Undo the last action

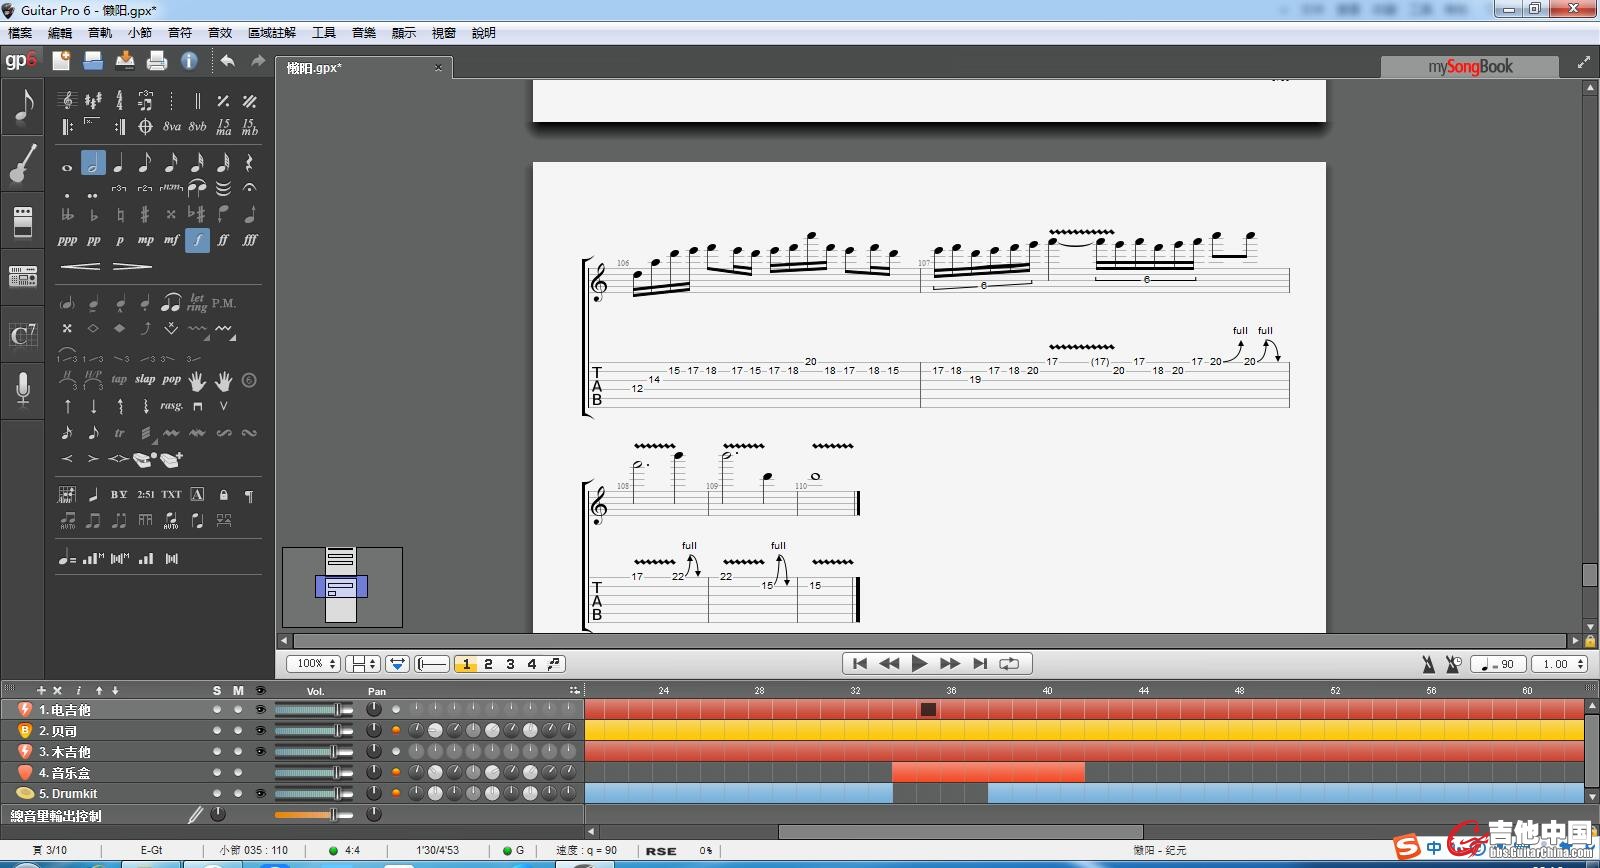coord(228,61)
